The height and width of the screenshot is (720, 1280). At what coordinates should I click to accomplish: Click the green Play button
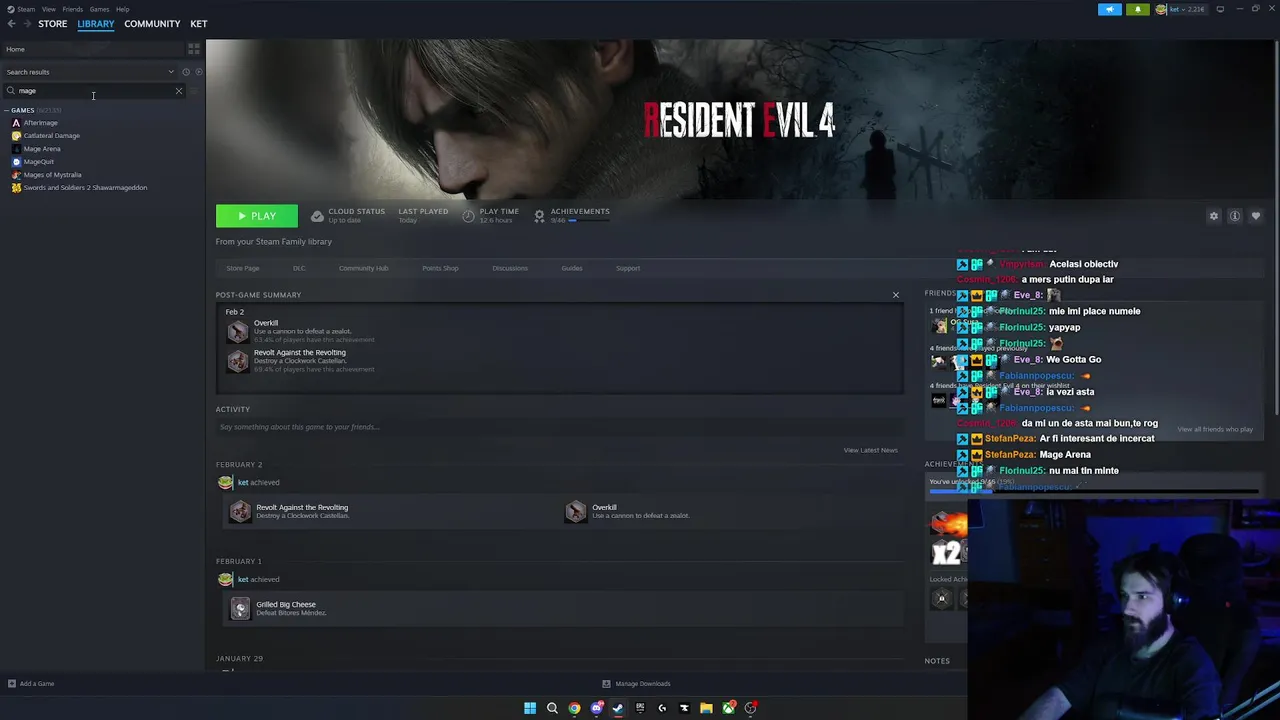256,216
